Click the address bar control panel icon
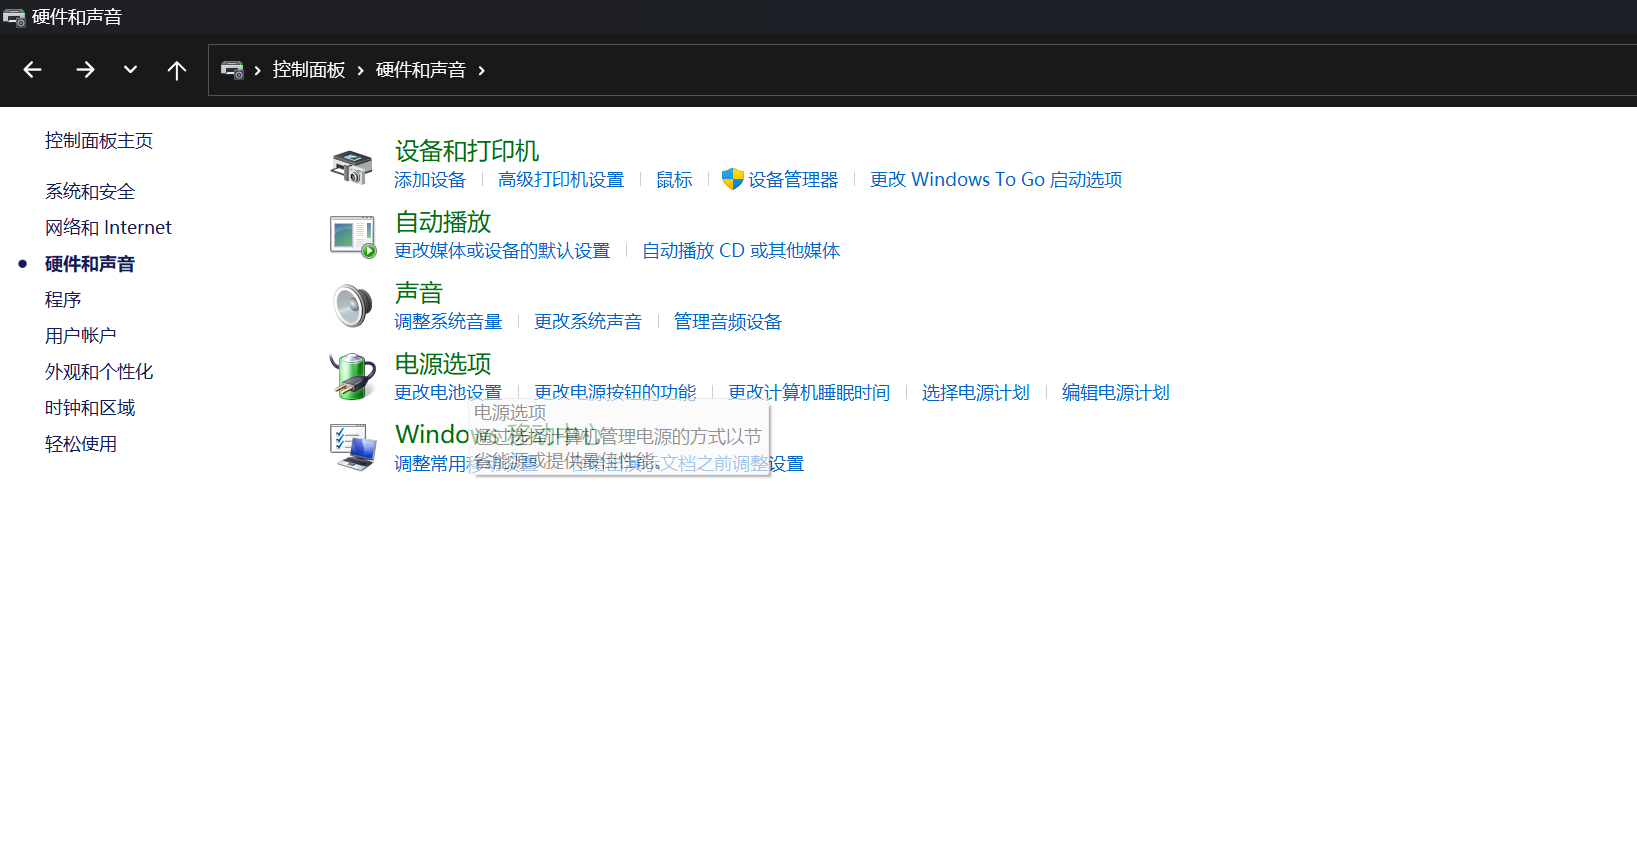 pos(232,70)
